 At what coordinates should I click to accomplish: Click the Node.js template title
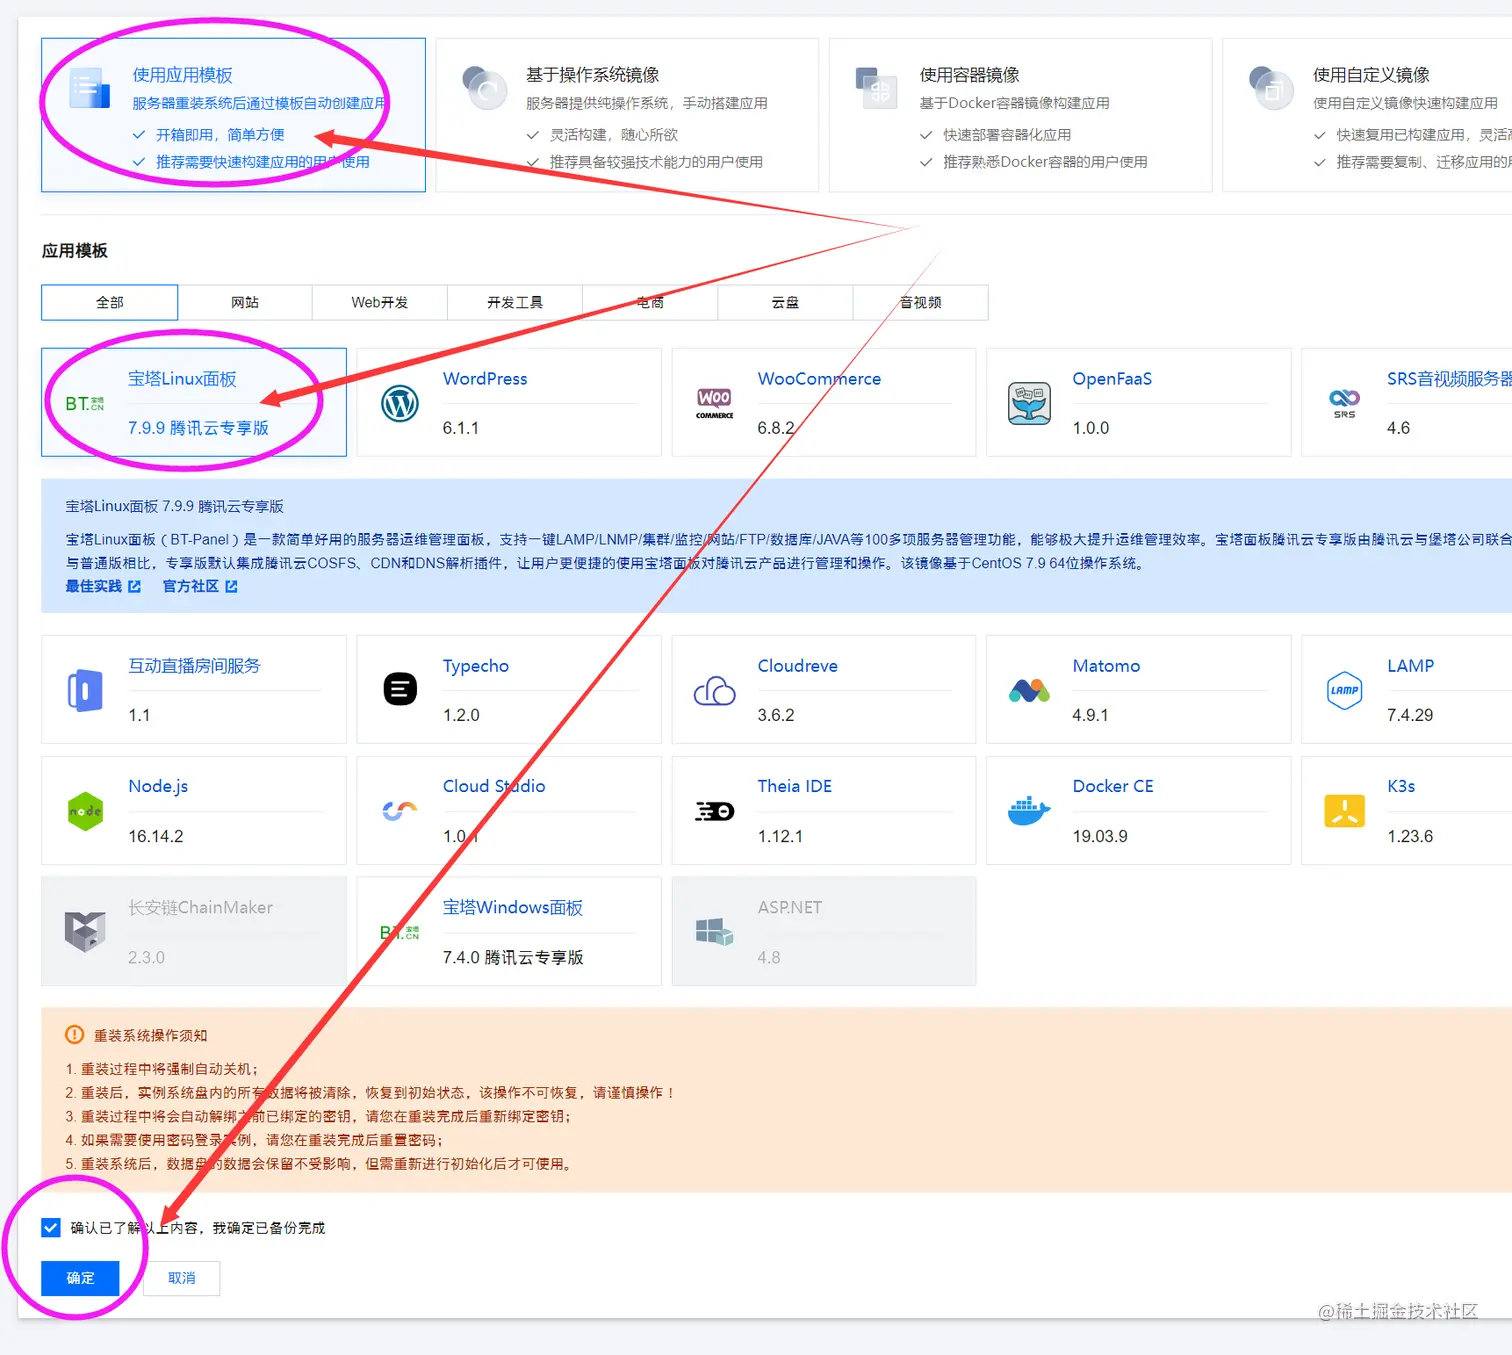(x=158, y=787)
